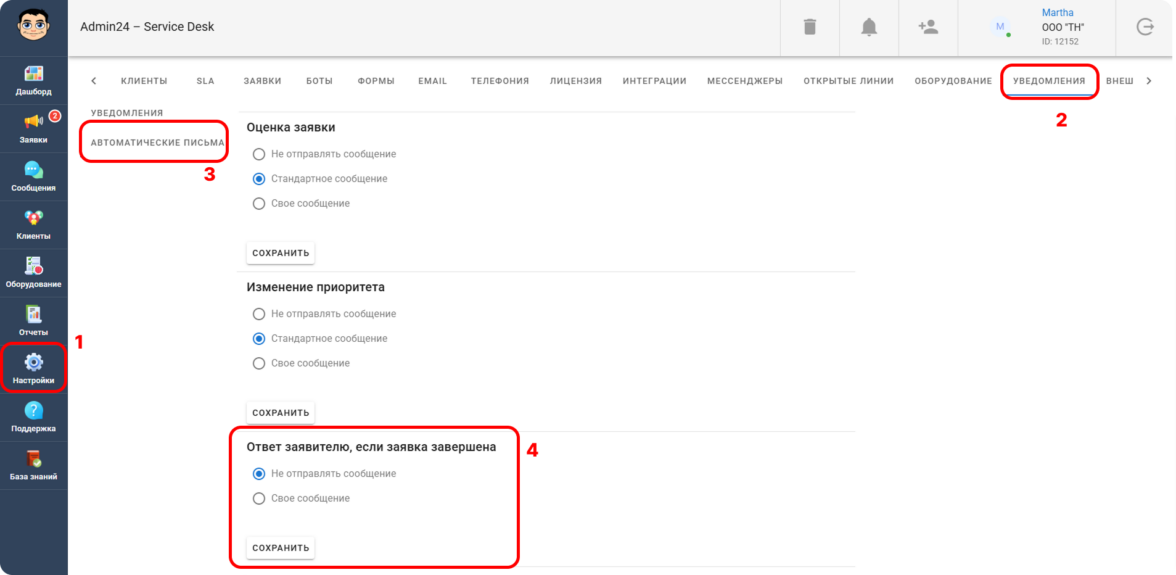Screen dimensions: 1176x575
Task: Open Заявки with the megaphone icon
Action: pos(34,130)
